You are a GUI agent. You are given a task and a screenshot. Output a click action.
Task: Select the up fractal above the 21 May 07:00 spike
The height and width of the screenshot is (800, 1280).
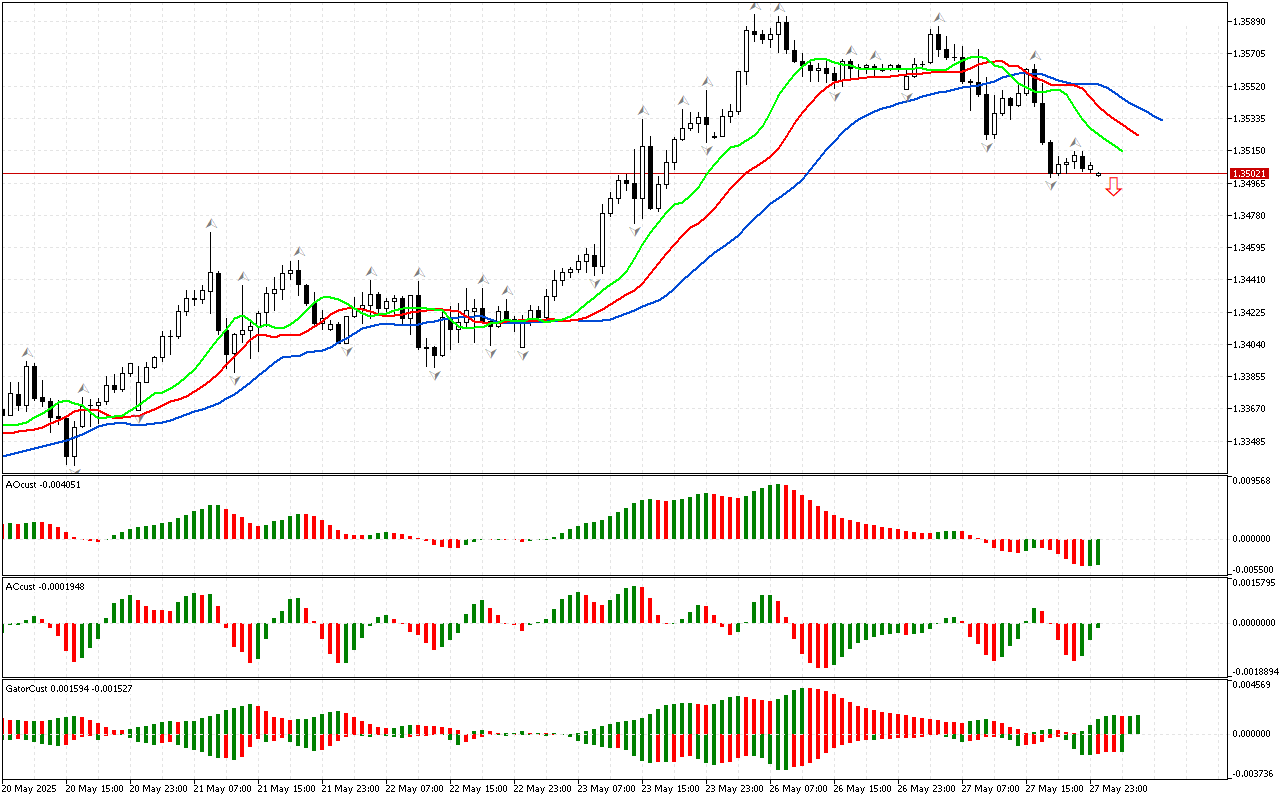tap(210, 222)
